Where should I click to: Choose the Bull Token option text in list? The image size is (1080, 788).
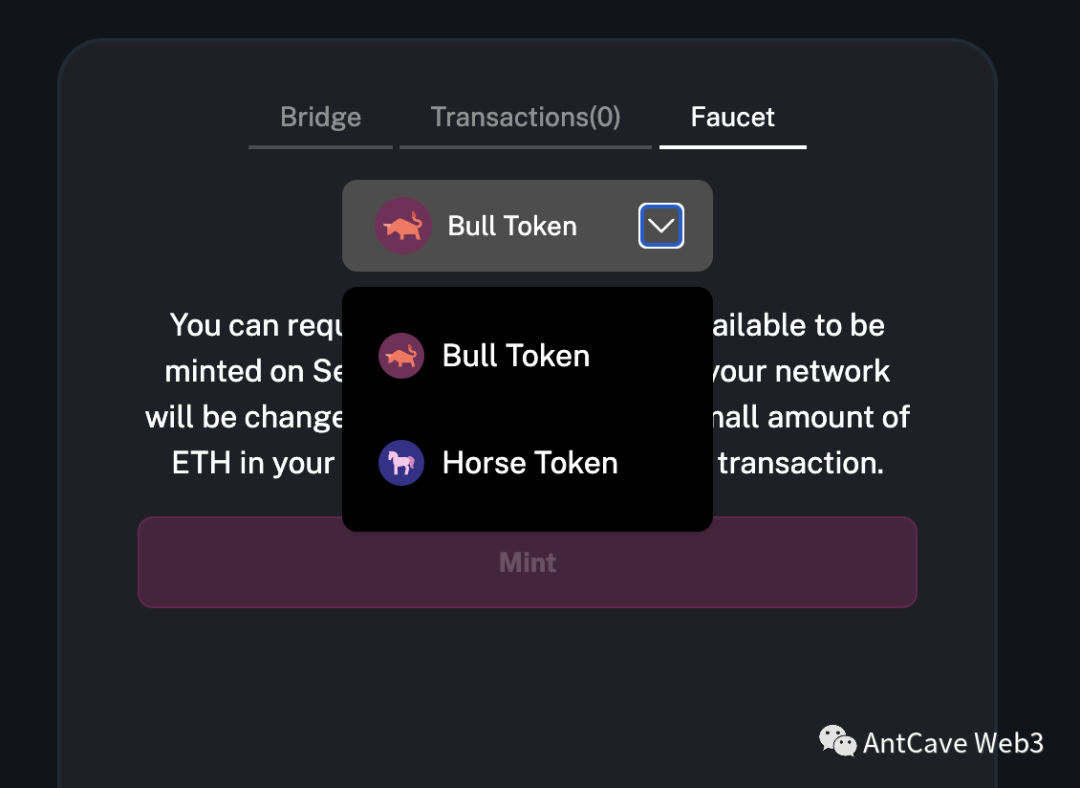[x=516, y=356]
